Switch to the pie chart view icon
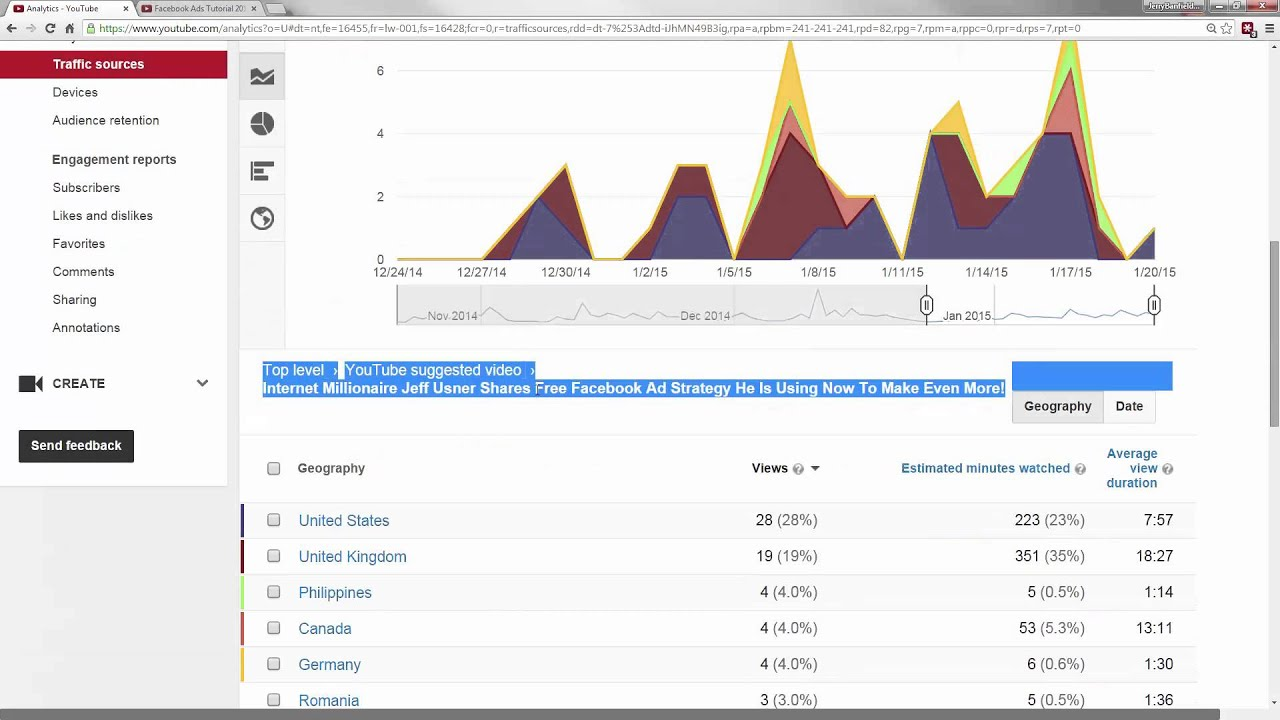1280x720 pixels. tap(262, 124)
